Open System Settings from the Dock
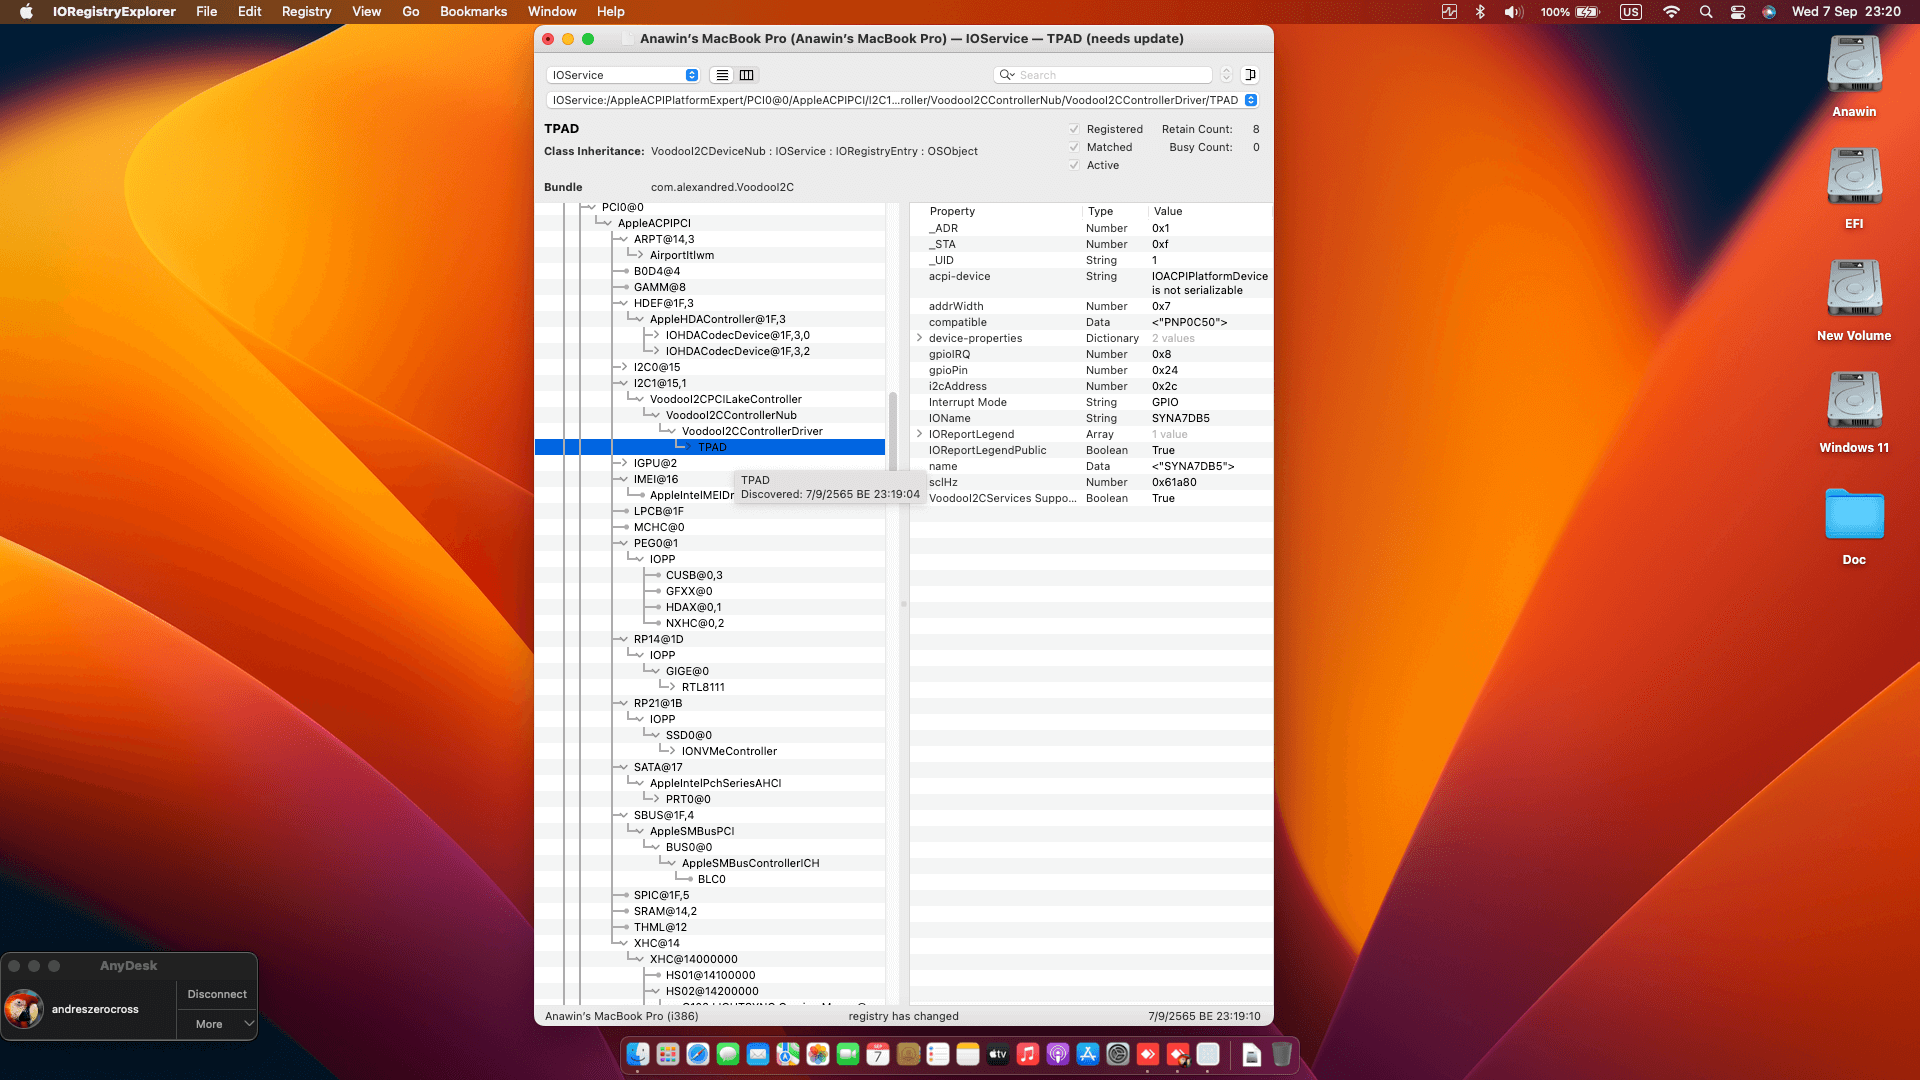 click(x=1118, y=1054)
